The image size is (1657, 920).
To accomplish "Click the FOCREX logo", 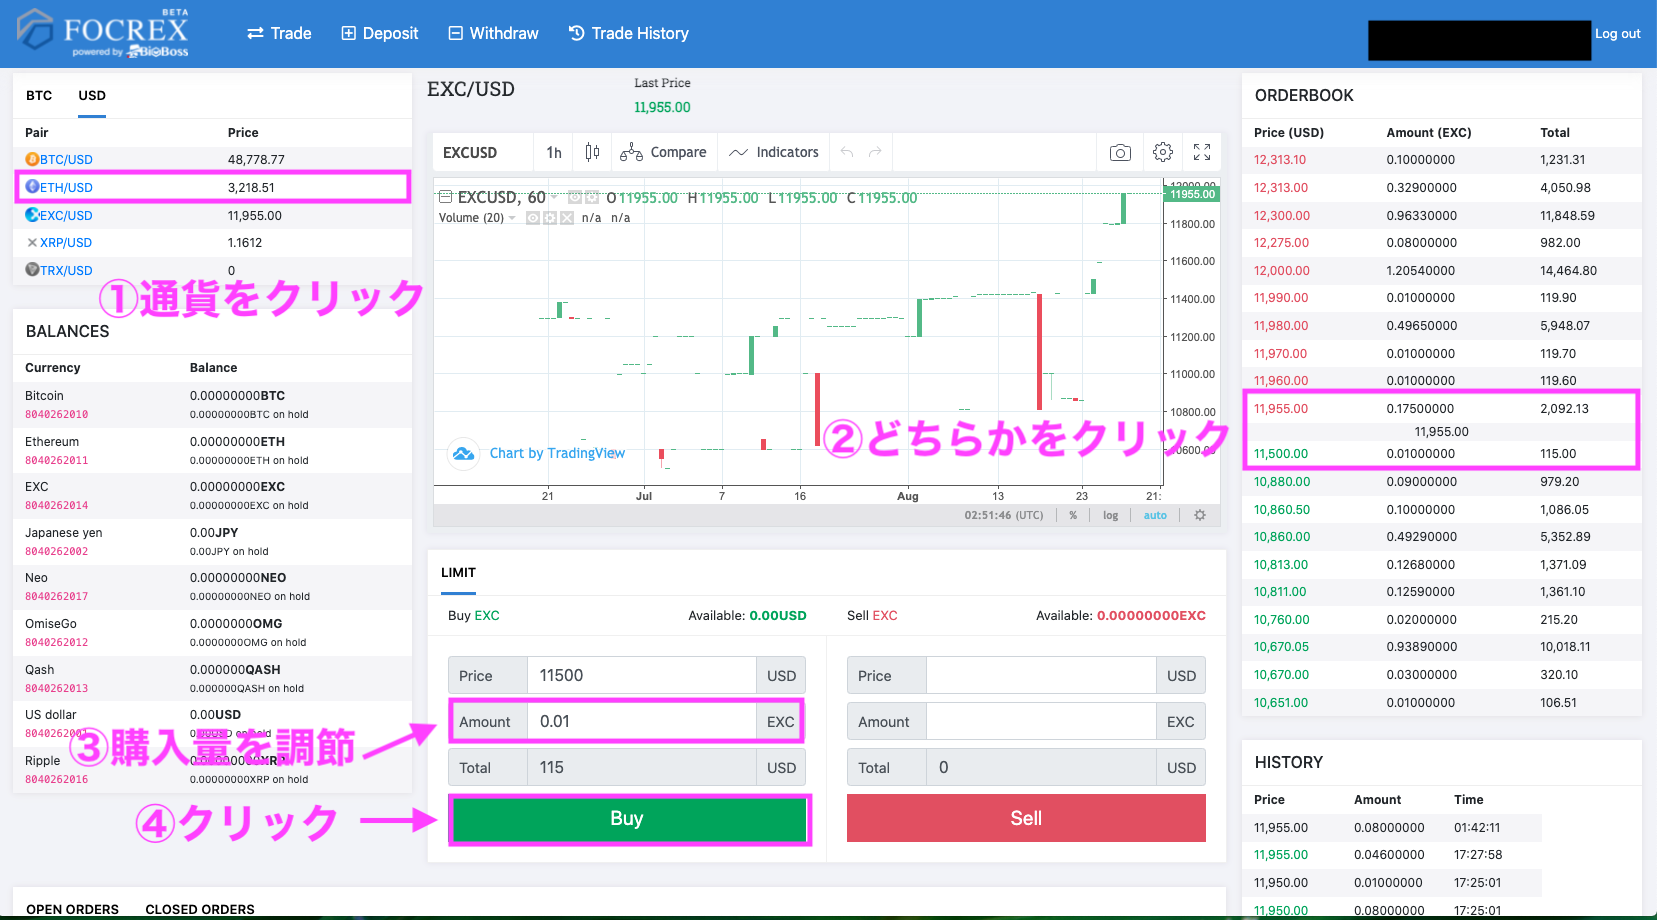I will click(x=104, y=33).
